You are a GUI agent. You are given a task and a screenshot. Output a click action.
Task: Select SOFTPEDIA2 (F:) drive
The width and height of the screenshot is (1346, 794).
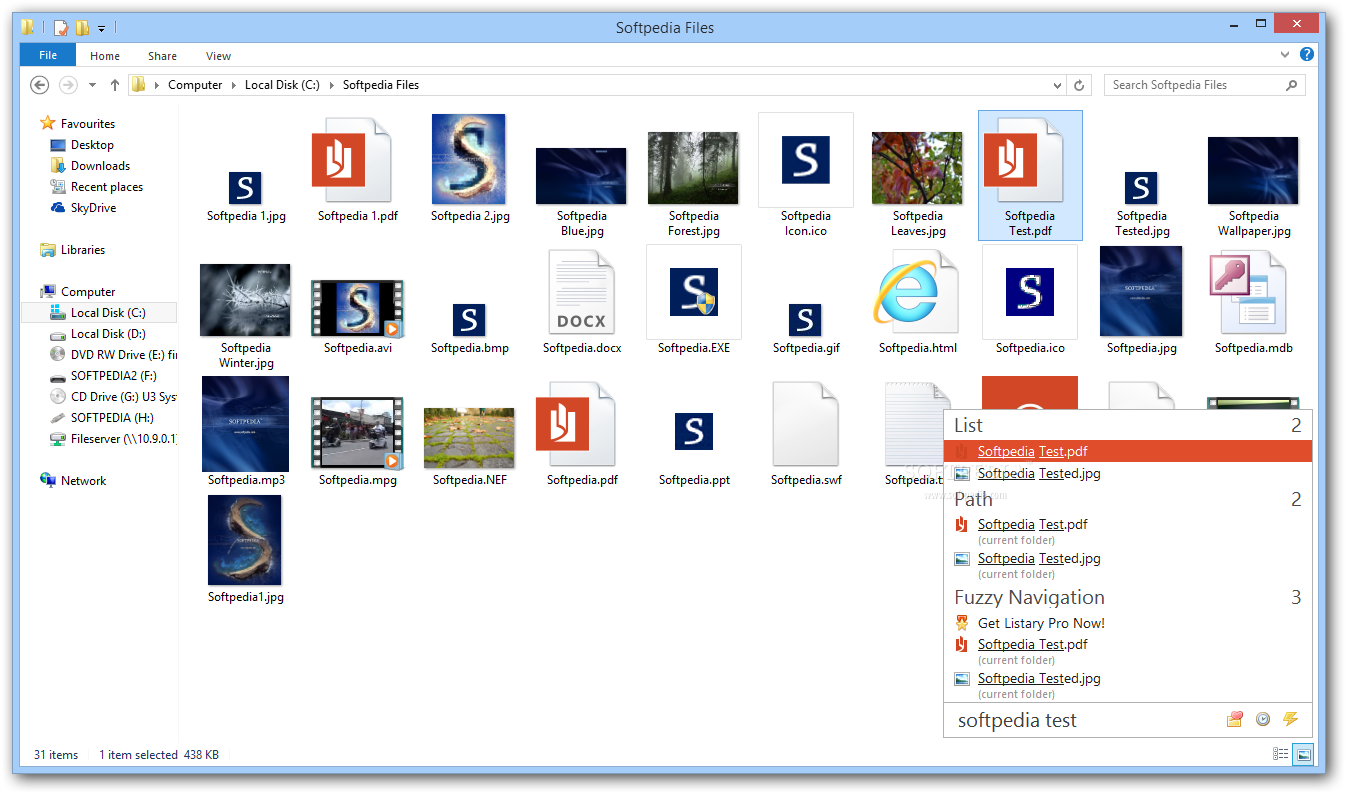[103, 376]
